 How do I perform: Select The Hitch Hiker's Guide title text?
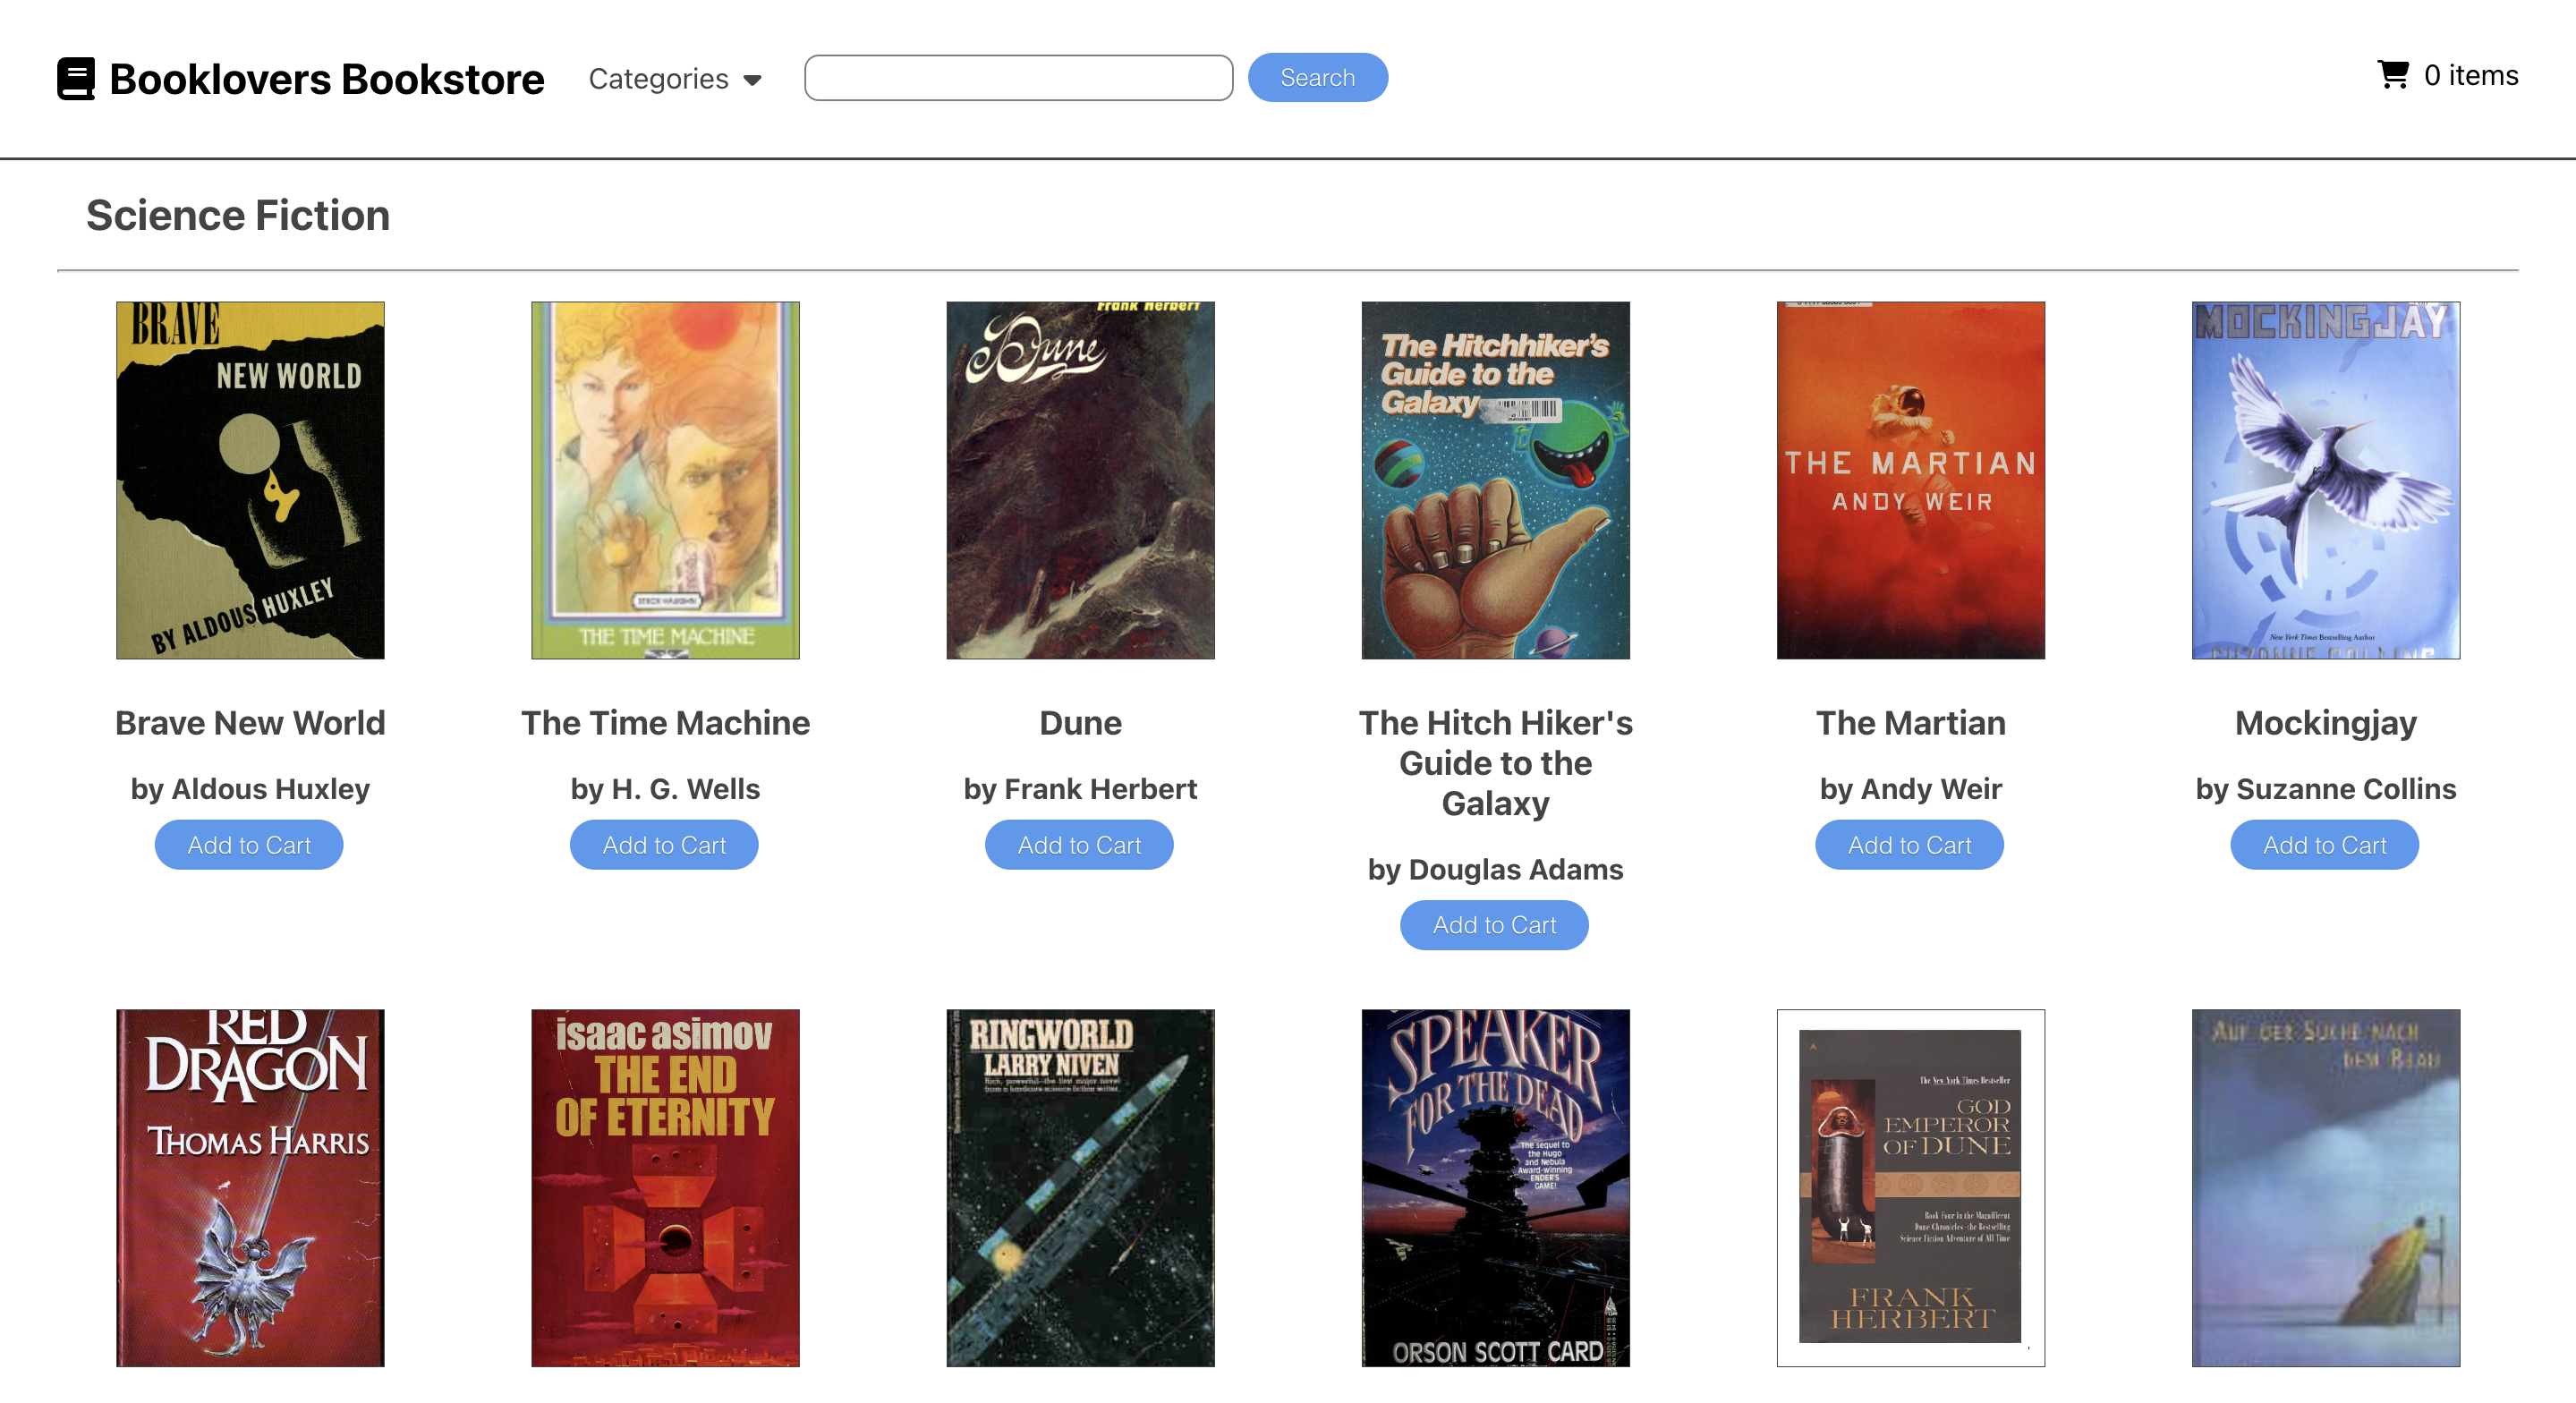click(x=1495, y=763)
